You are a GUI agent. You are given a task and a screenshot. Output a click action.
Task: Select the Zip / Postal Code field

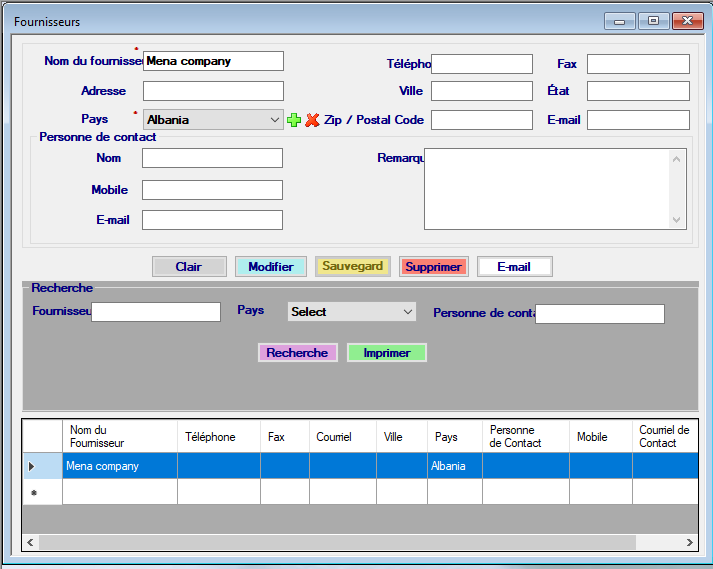pos(481,120)
